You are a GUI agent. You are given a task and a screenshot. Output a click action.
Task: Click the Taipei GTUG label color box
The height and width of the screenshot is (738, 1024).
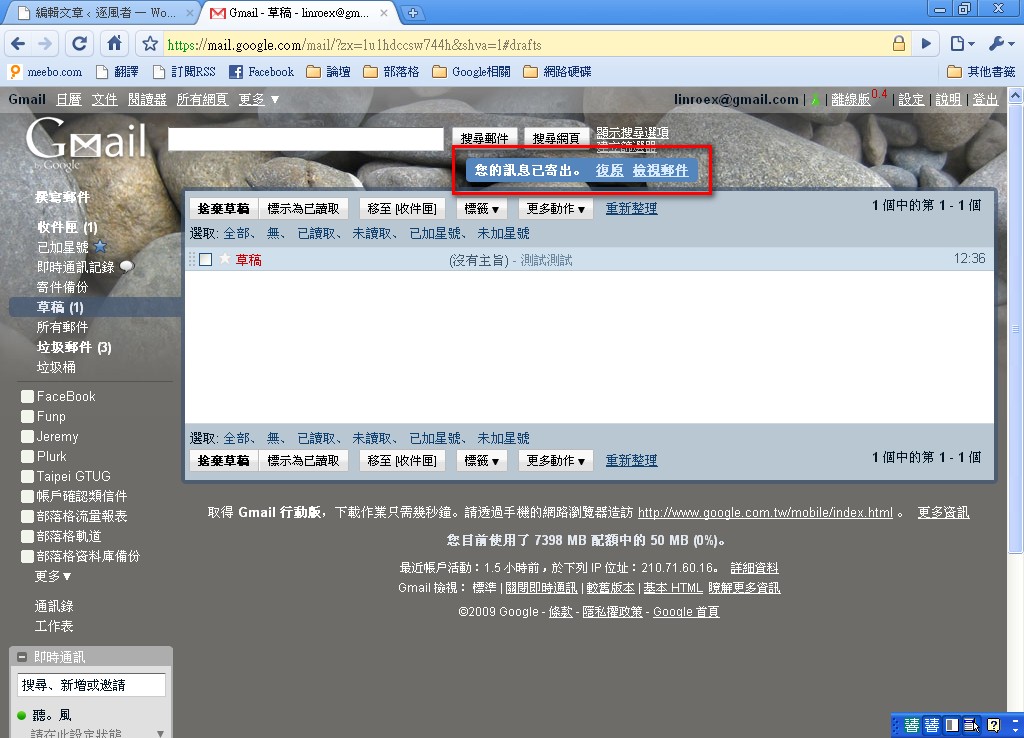point(27,476)
